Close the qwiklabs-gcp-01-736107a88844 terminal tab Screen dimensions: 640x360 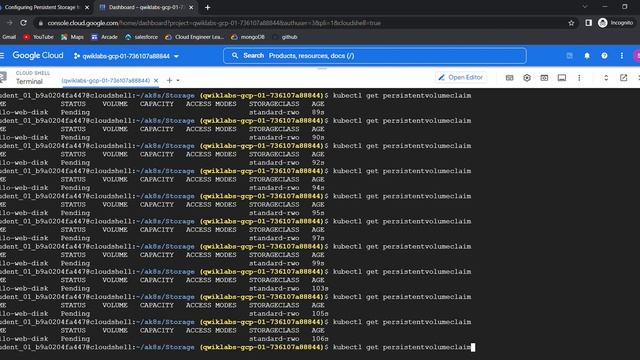click(x=156, y=81)
